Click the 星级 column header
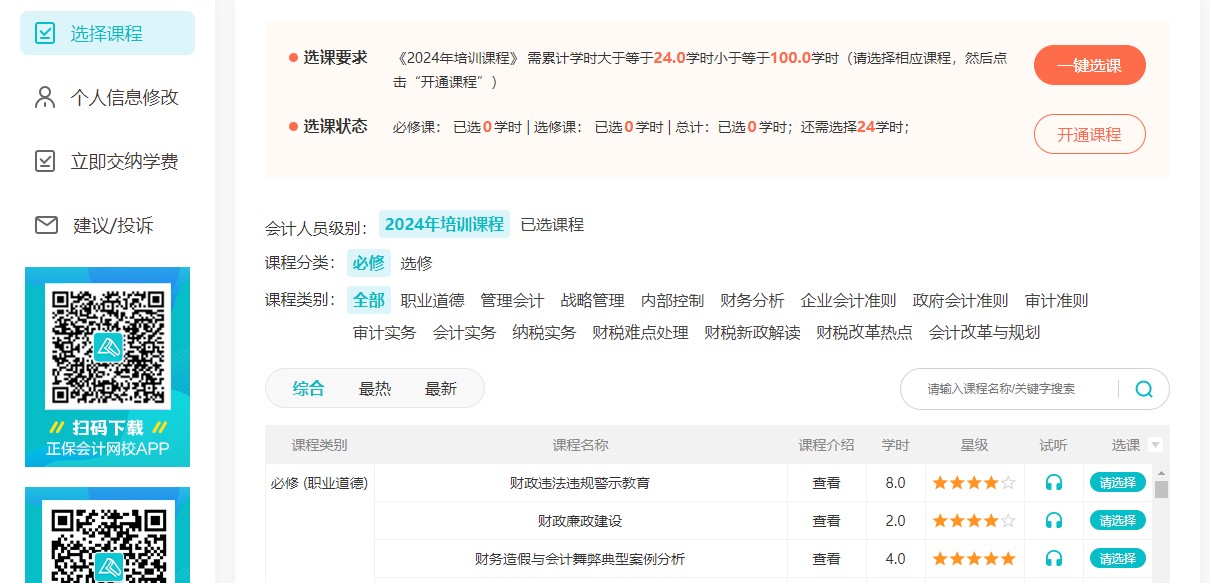The height and width of the screenshot is (583, 1210). point(974,445)
